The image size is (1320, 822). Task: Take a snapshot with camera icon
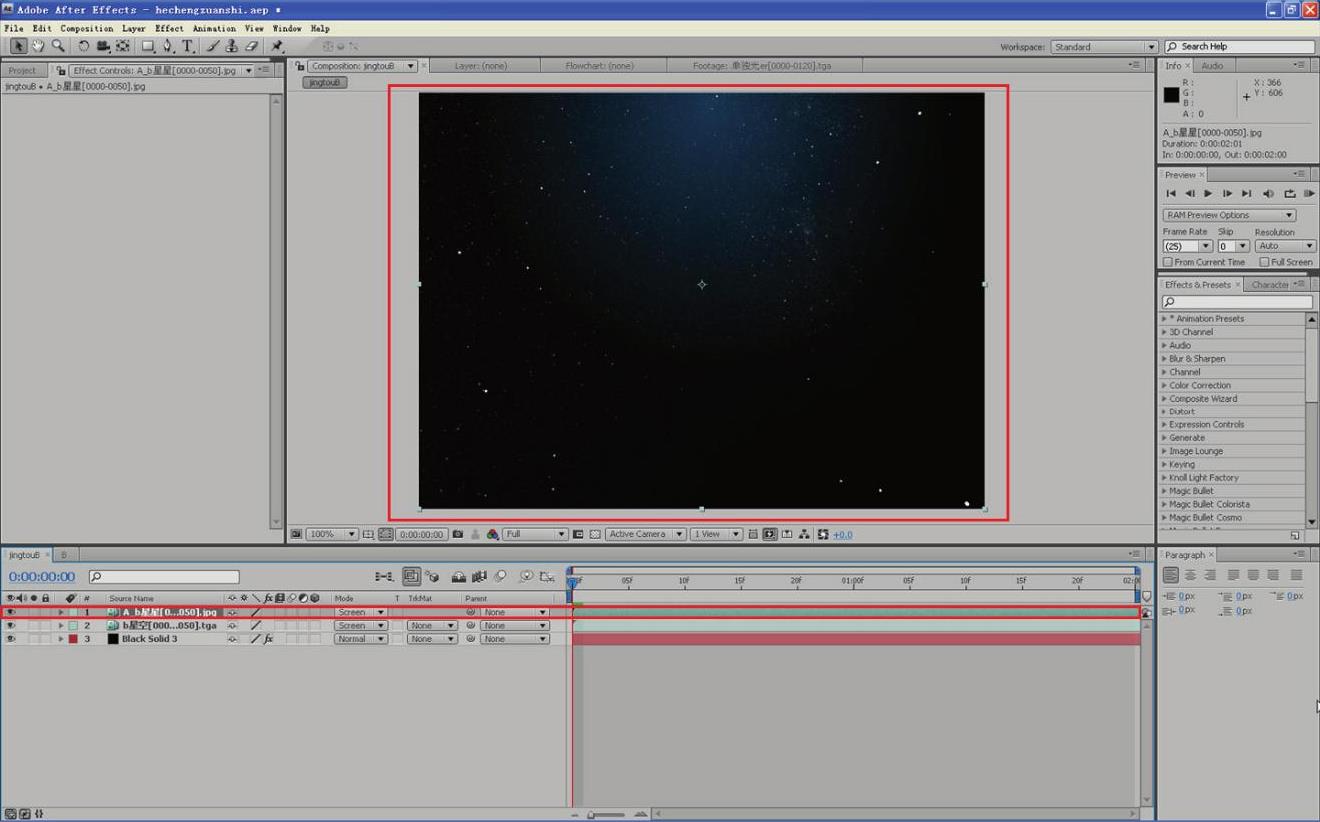[458, 534]
